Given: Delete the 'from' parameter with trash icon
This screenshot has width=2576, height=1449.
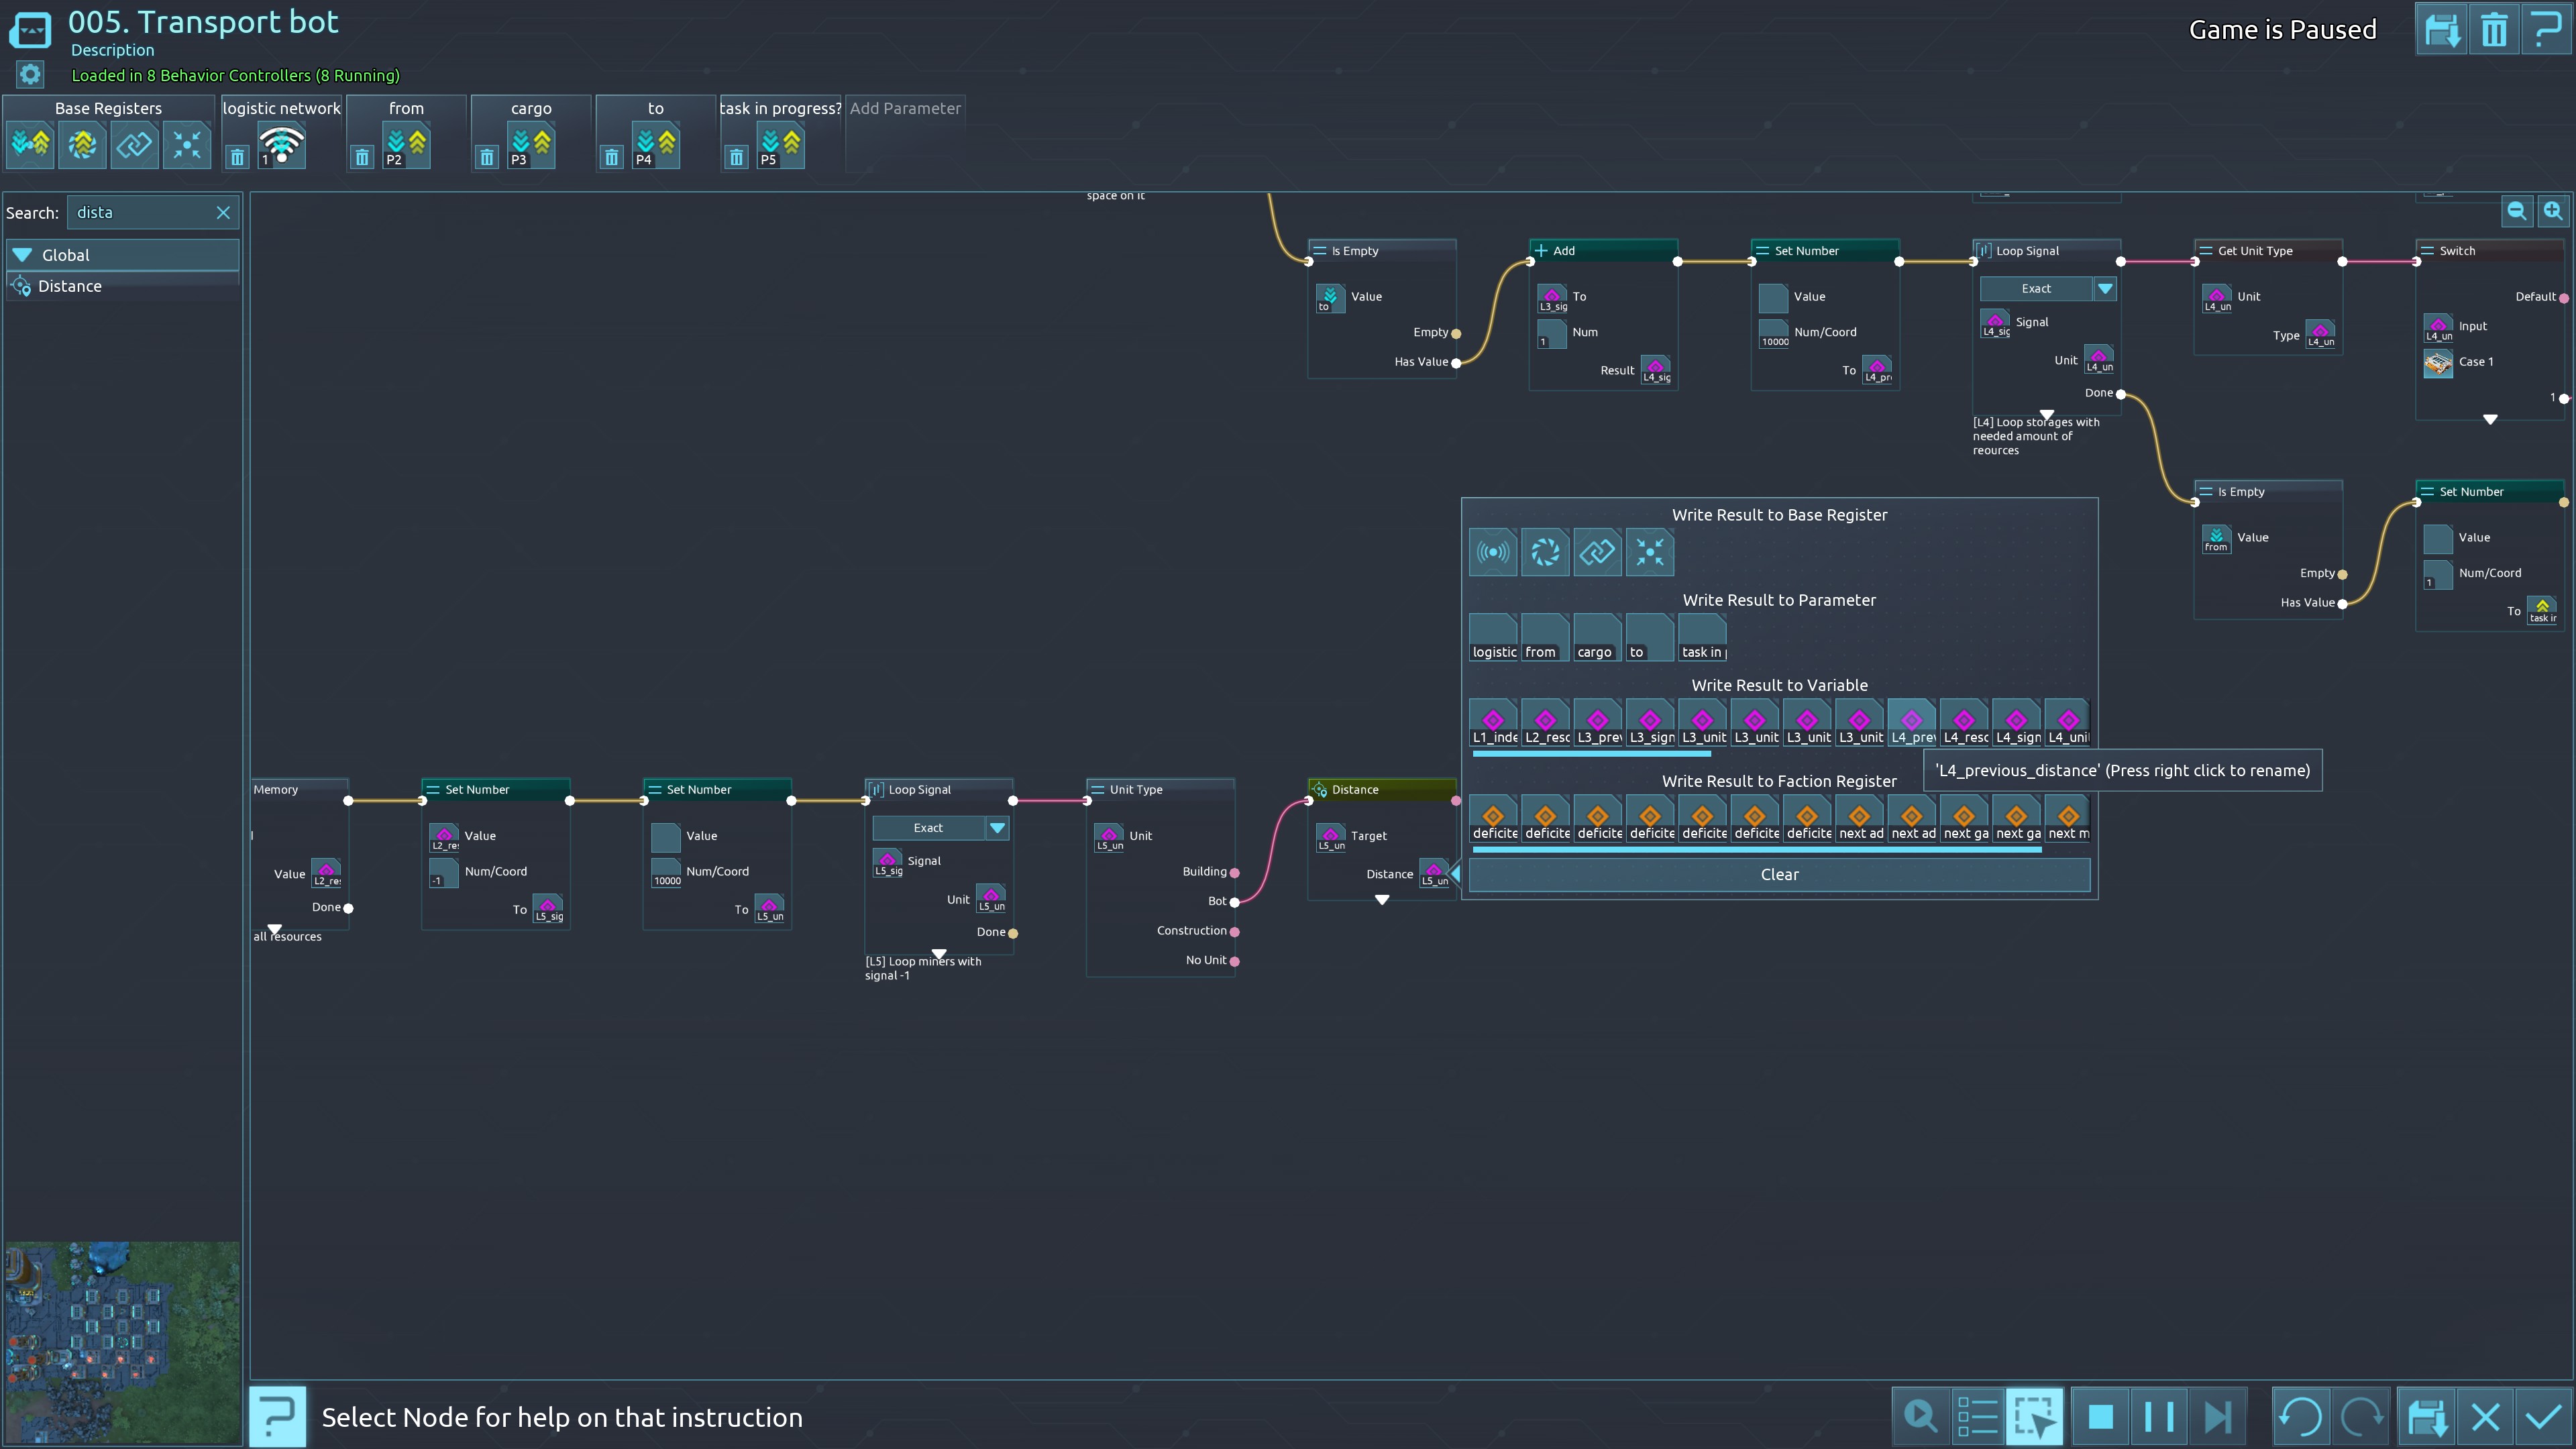Looking at the screenshot, I should click(x=362, y=157).
